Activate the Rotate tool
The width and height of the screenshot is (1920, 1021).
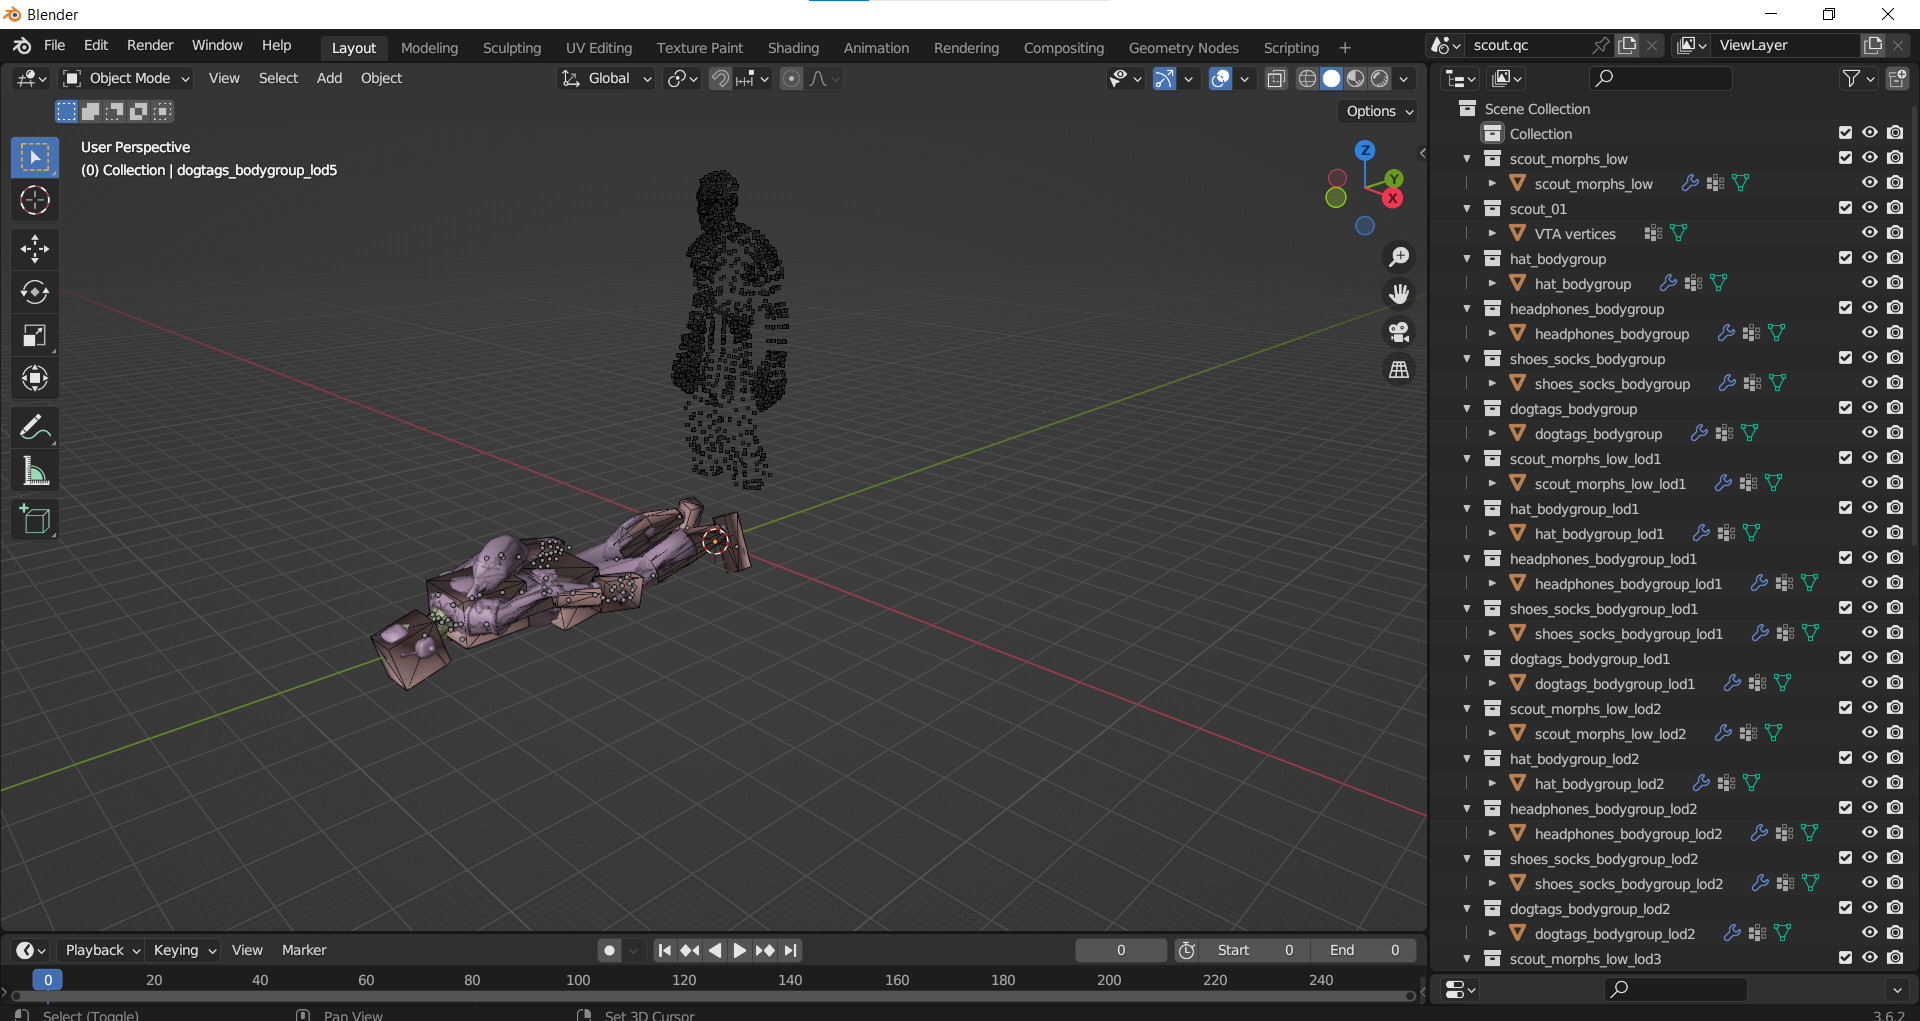[34, 292]
